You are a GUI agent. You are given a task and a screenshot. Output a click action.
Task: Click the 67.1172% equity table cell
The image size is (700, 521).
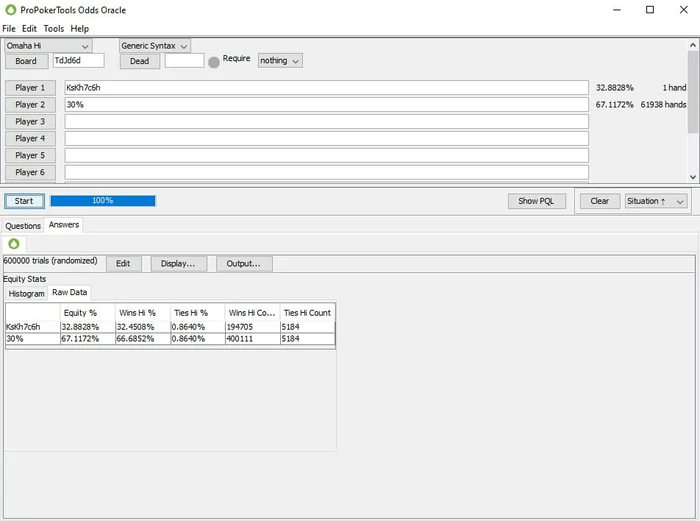tap(88, 339)
